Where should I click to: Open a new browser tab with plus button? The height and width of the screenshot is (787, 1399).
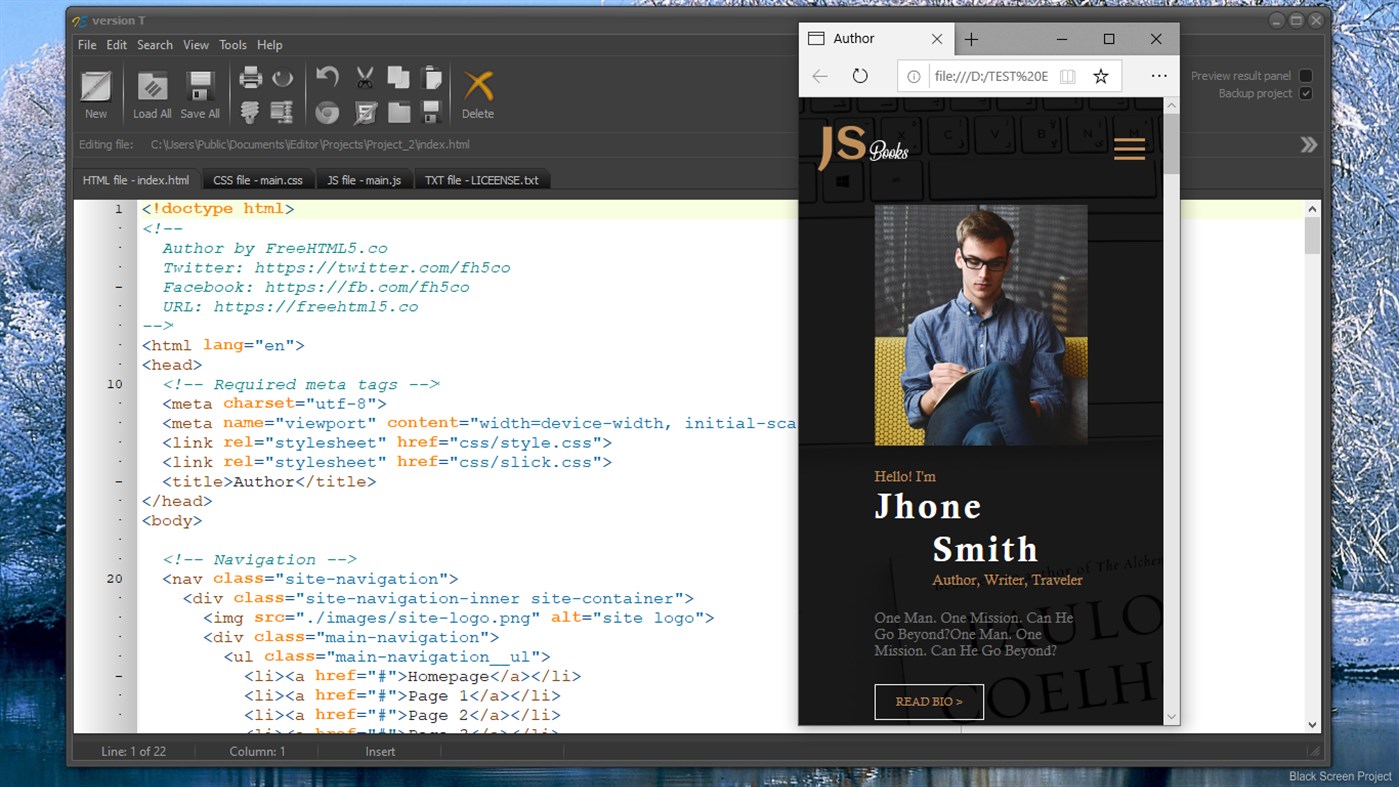point(971,39)
